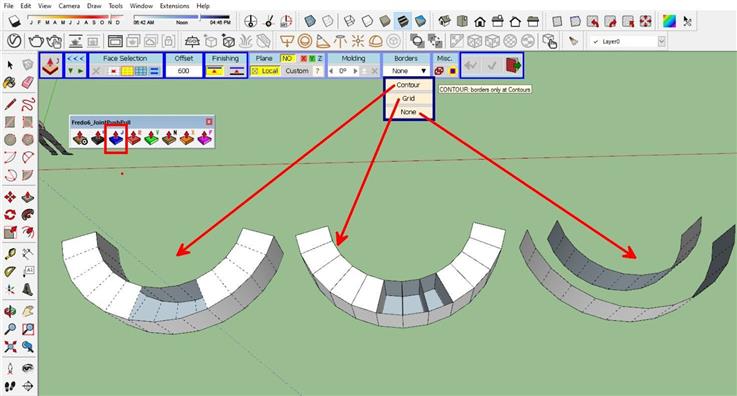Open the Draw menu
The height and width of the screenshot is (396, 737).
[94, 6]
